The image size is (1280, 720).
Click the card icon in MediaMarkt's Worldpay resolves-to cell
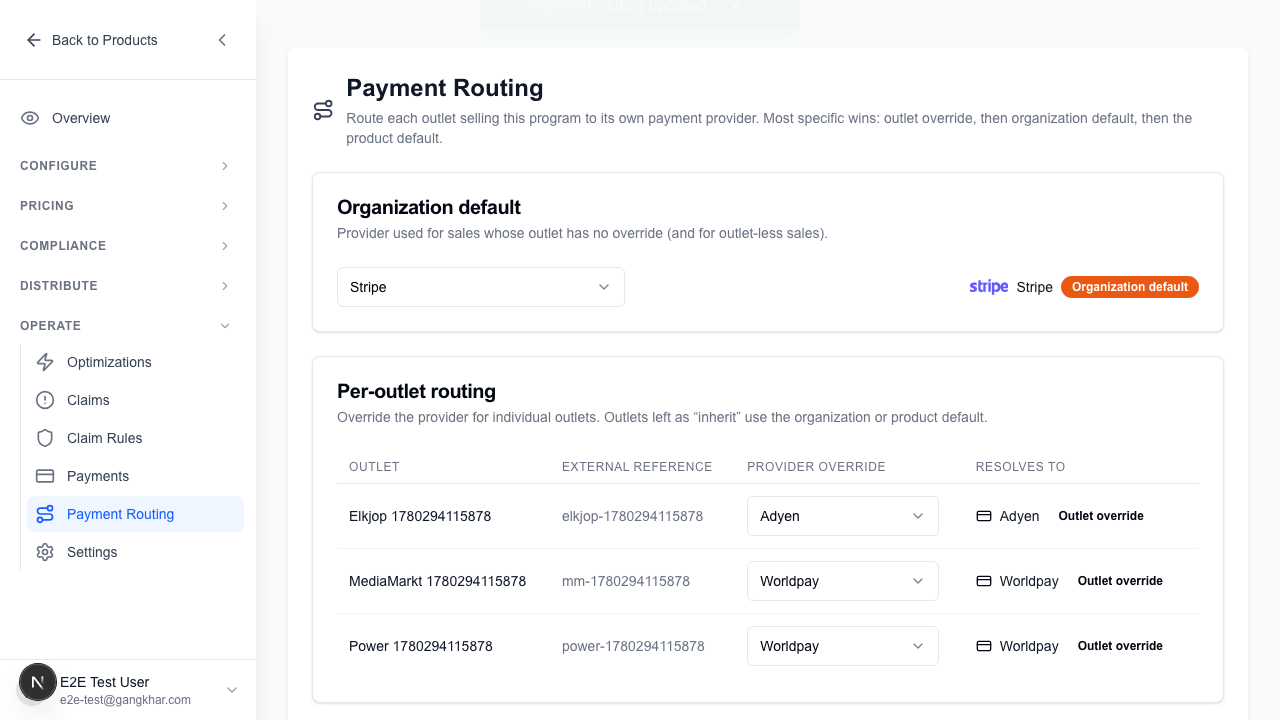tap(984, 581)
